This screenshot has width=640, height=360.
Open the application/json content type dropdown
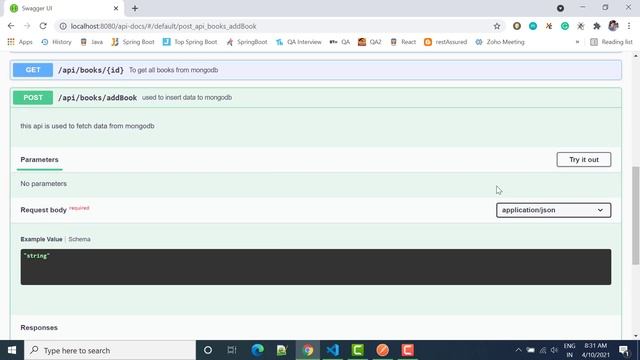point(553,210)
